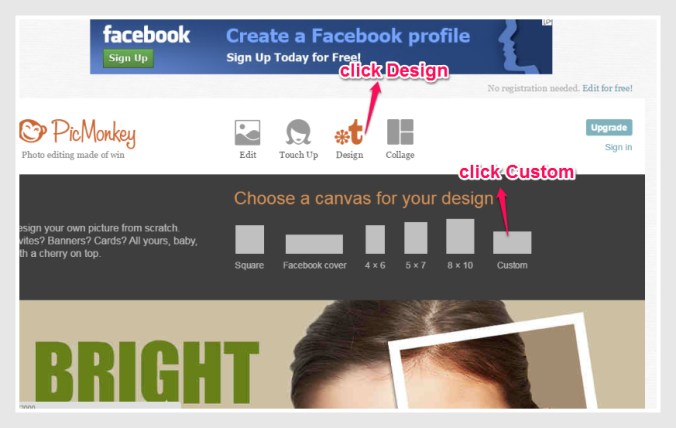Click the ad info icon on banner

pos(547,22)
